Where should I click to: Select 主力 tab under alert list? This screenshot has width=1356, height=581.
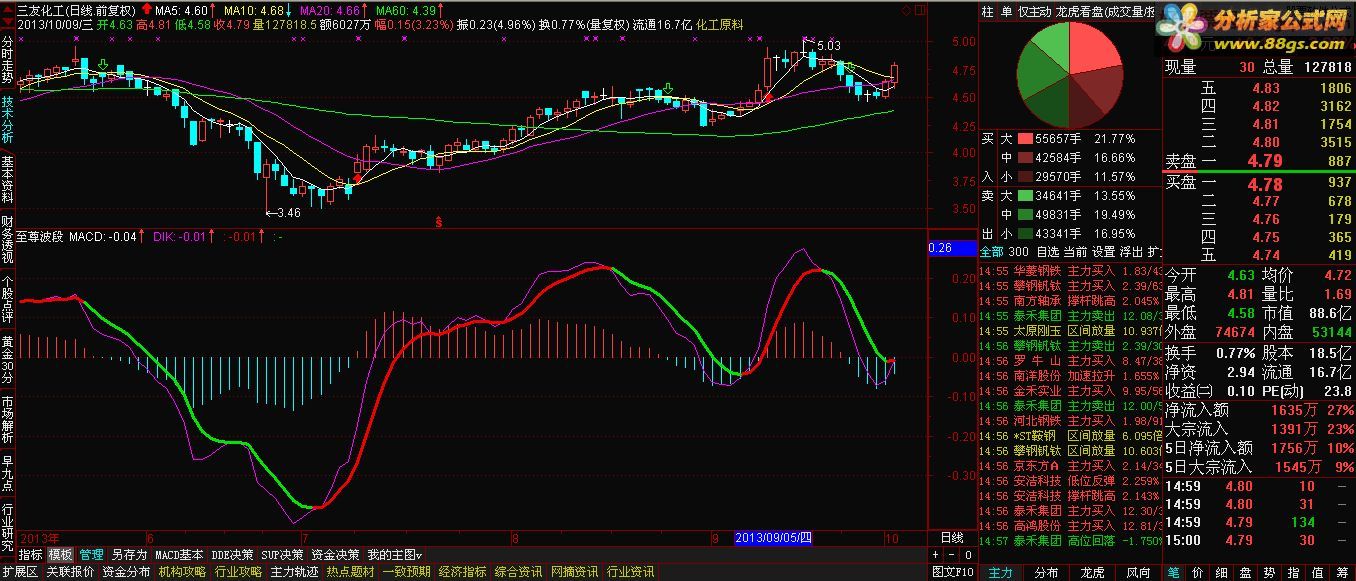coord(1000,572)
